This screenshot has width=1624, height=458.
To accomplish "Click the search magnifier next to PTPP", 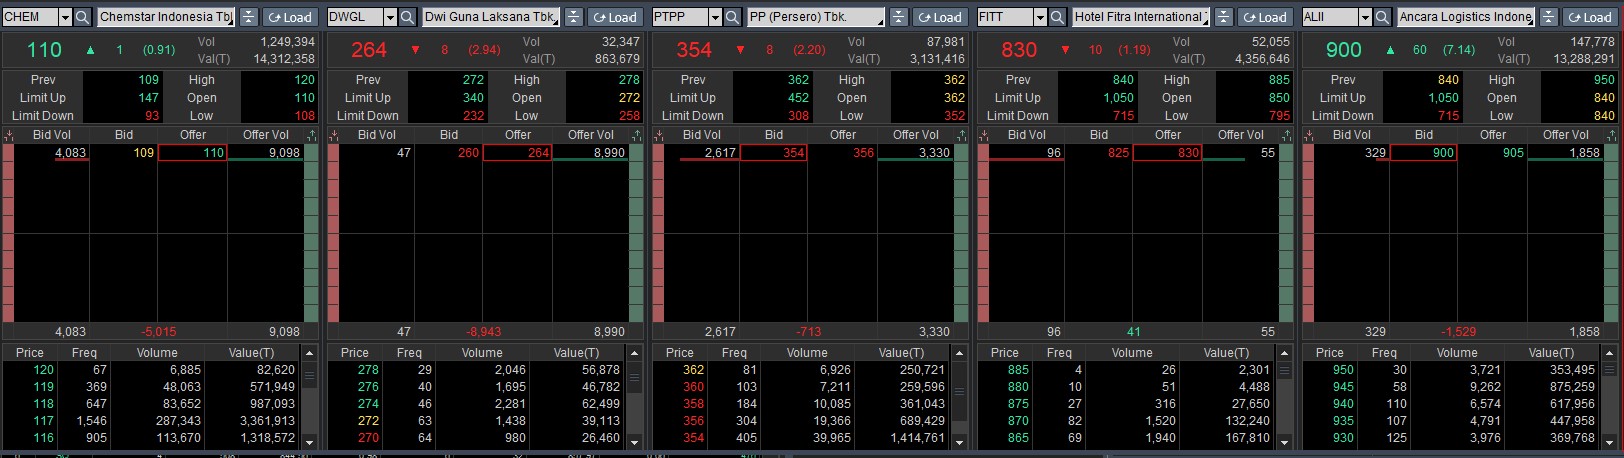I will point(733,17).
